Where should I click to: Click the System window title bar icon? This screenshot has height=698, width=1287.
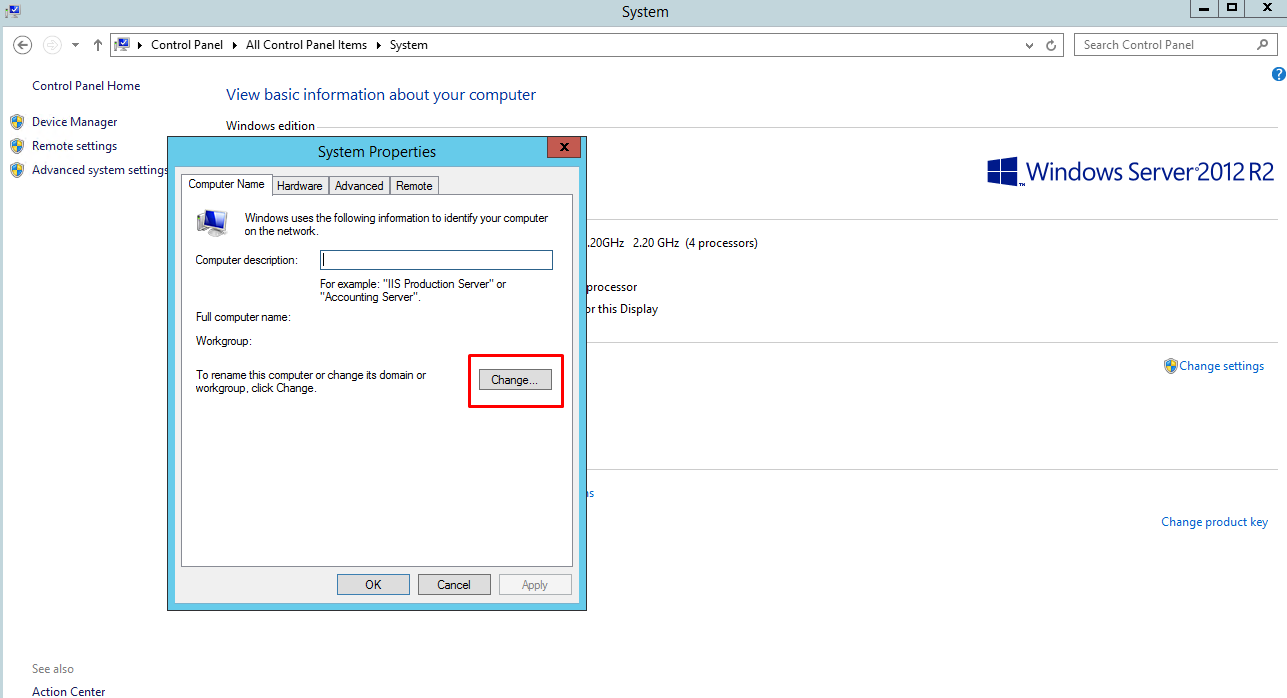click(14, 11)
